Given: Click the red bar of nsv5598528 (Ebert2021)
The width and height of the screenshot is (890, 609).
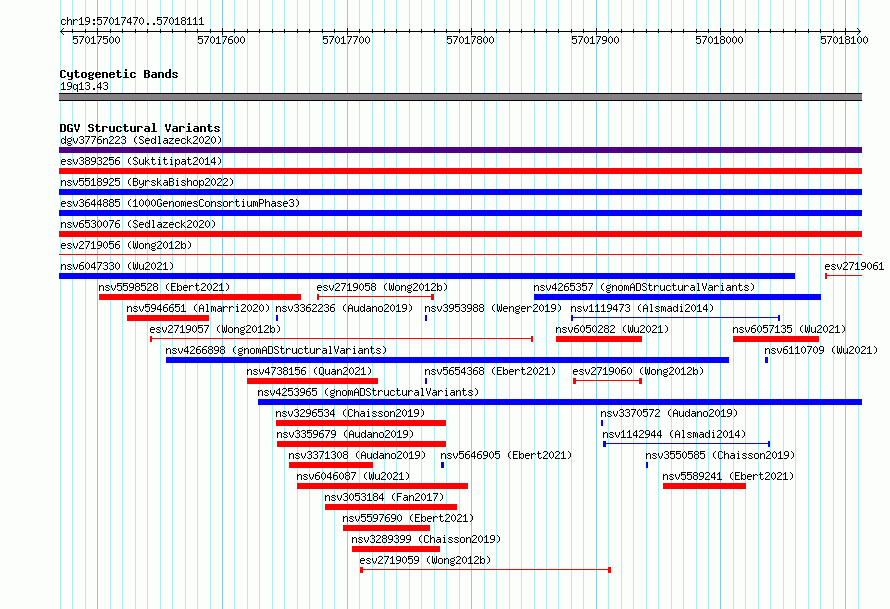Looking at the screenshot, I should (x=200, y=297).
